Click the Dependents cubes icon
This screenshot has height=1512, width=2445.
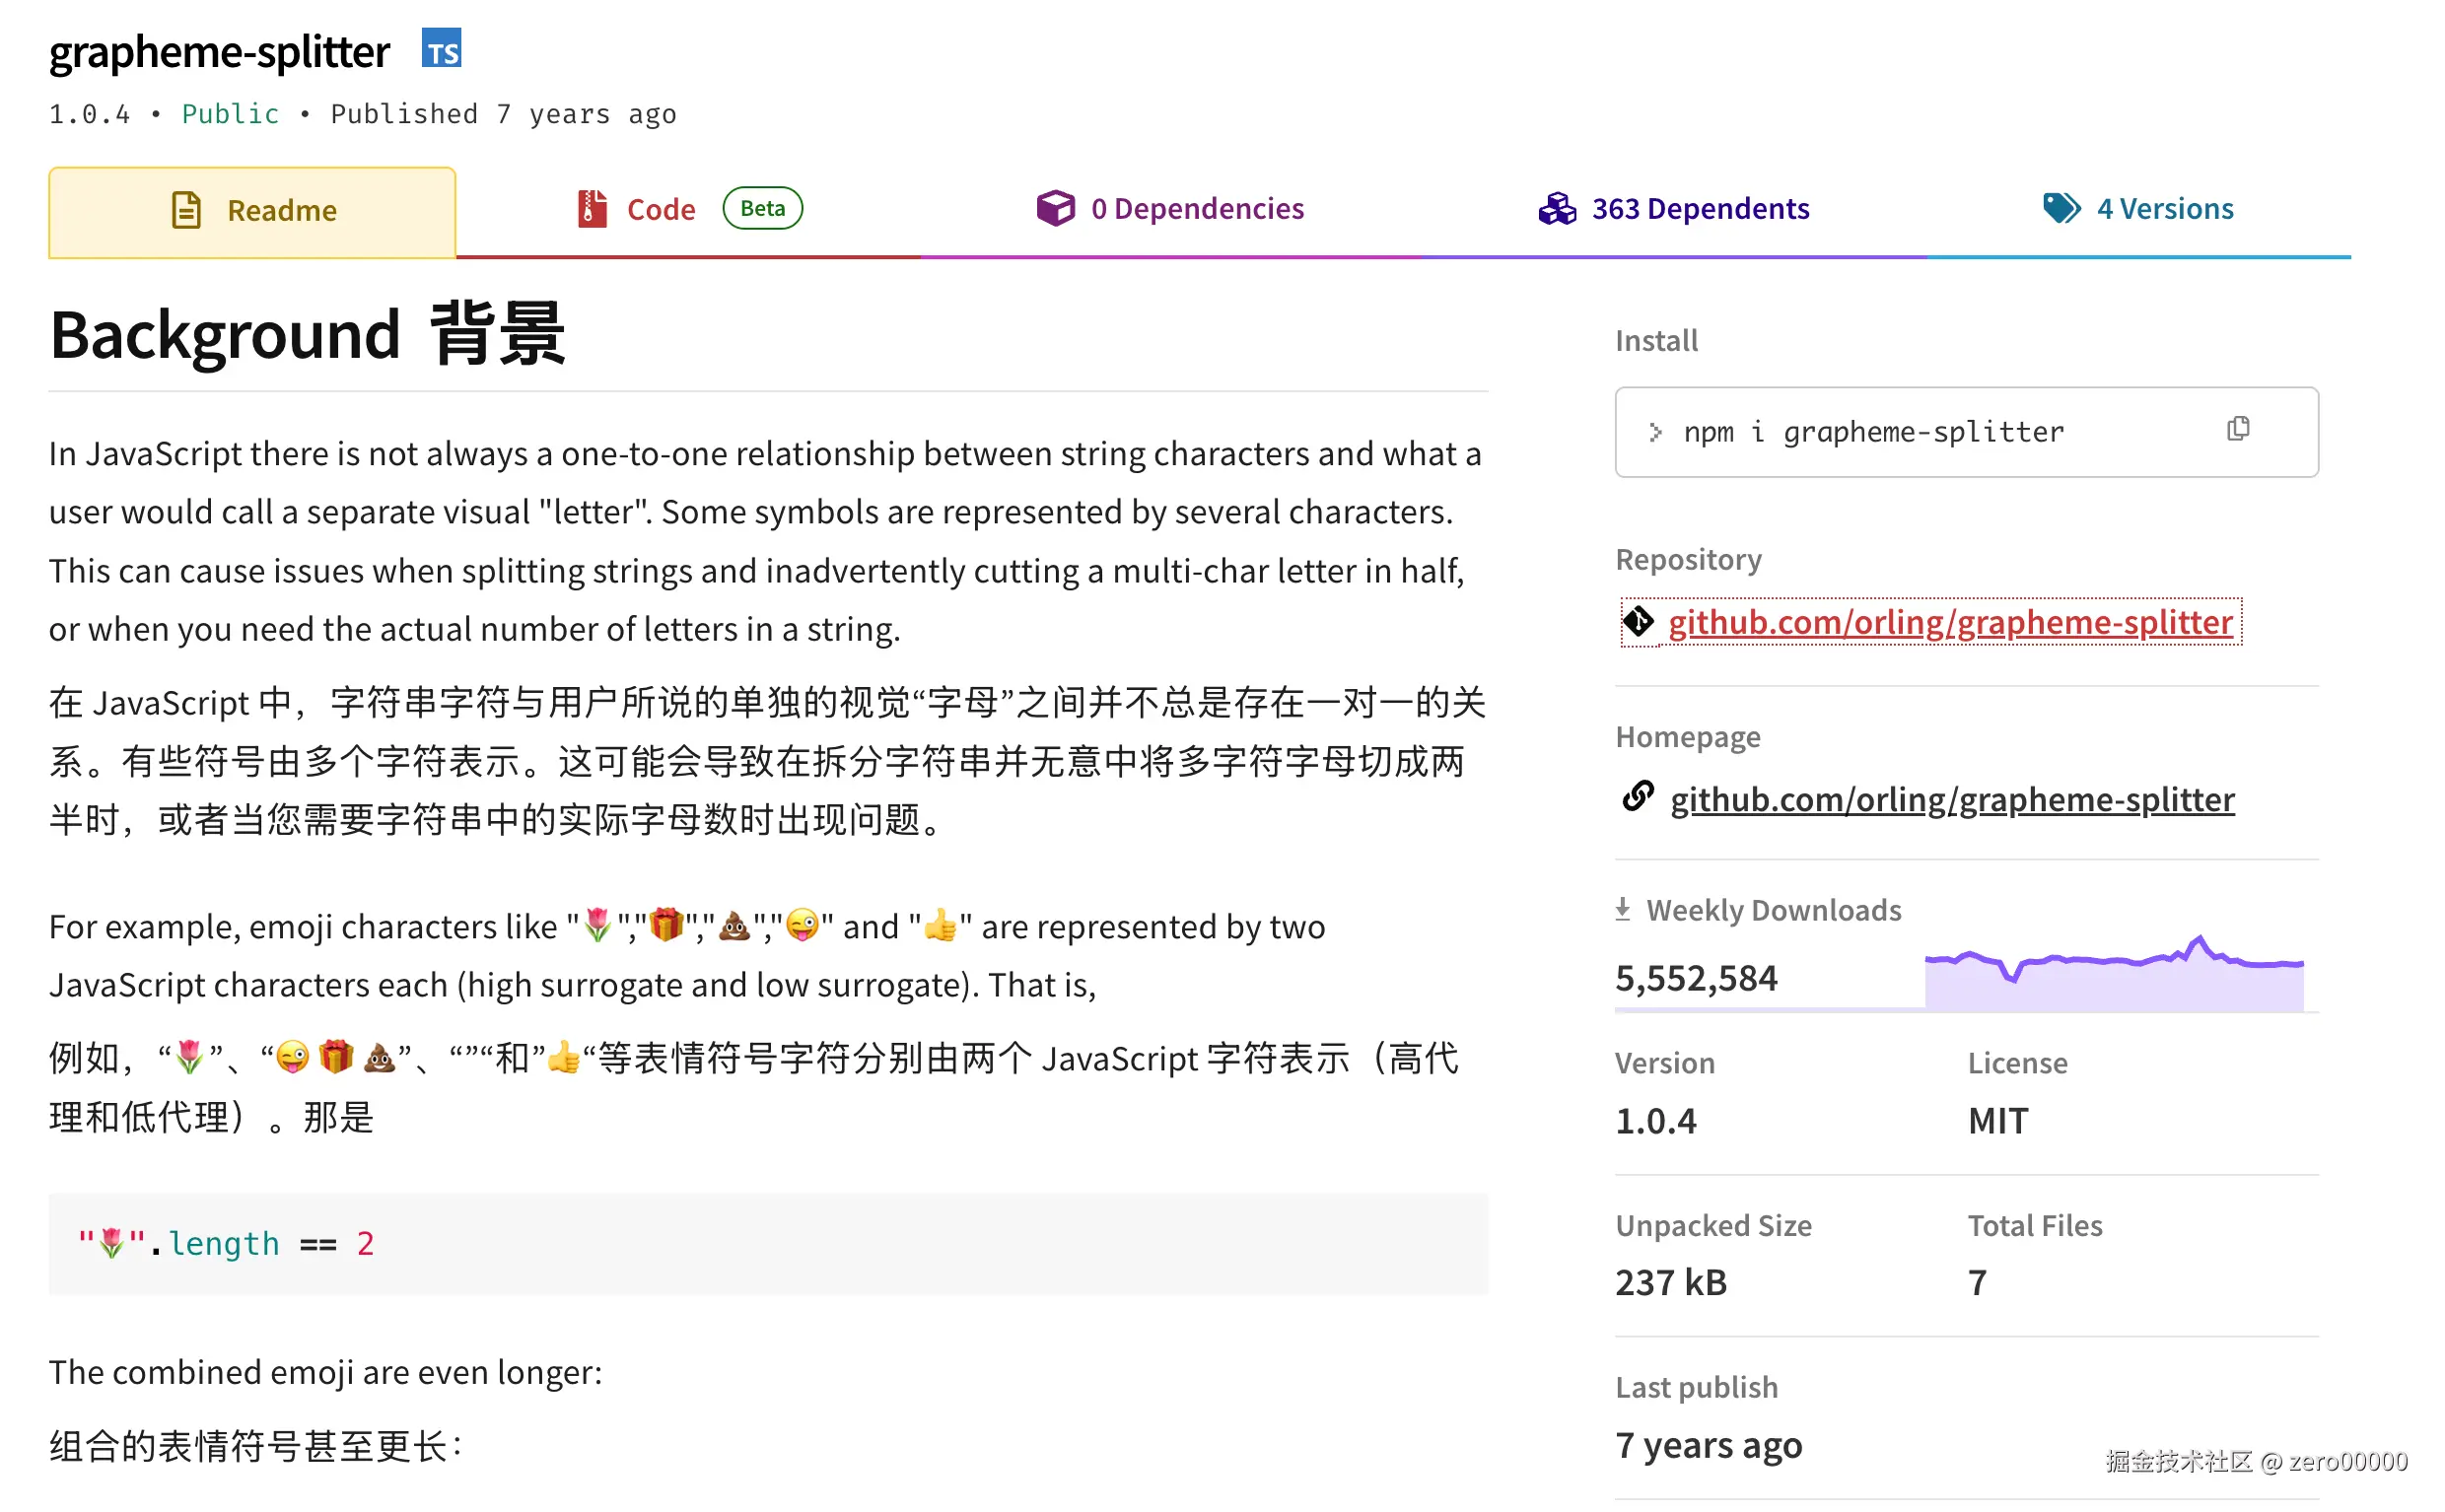pos(1557,208)
